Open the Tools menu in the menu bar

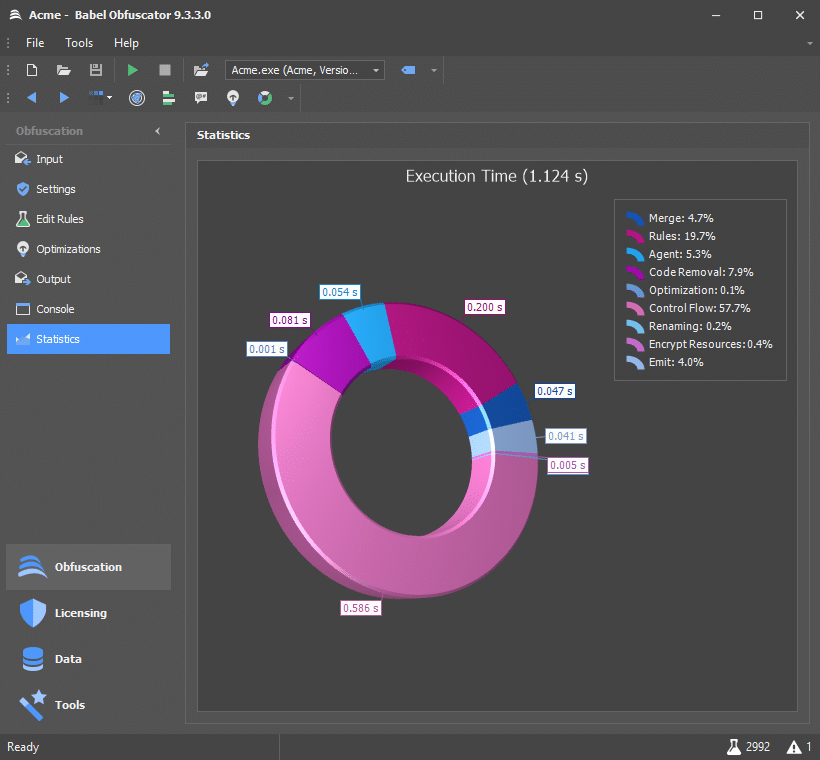coord(79,43)
